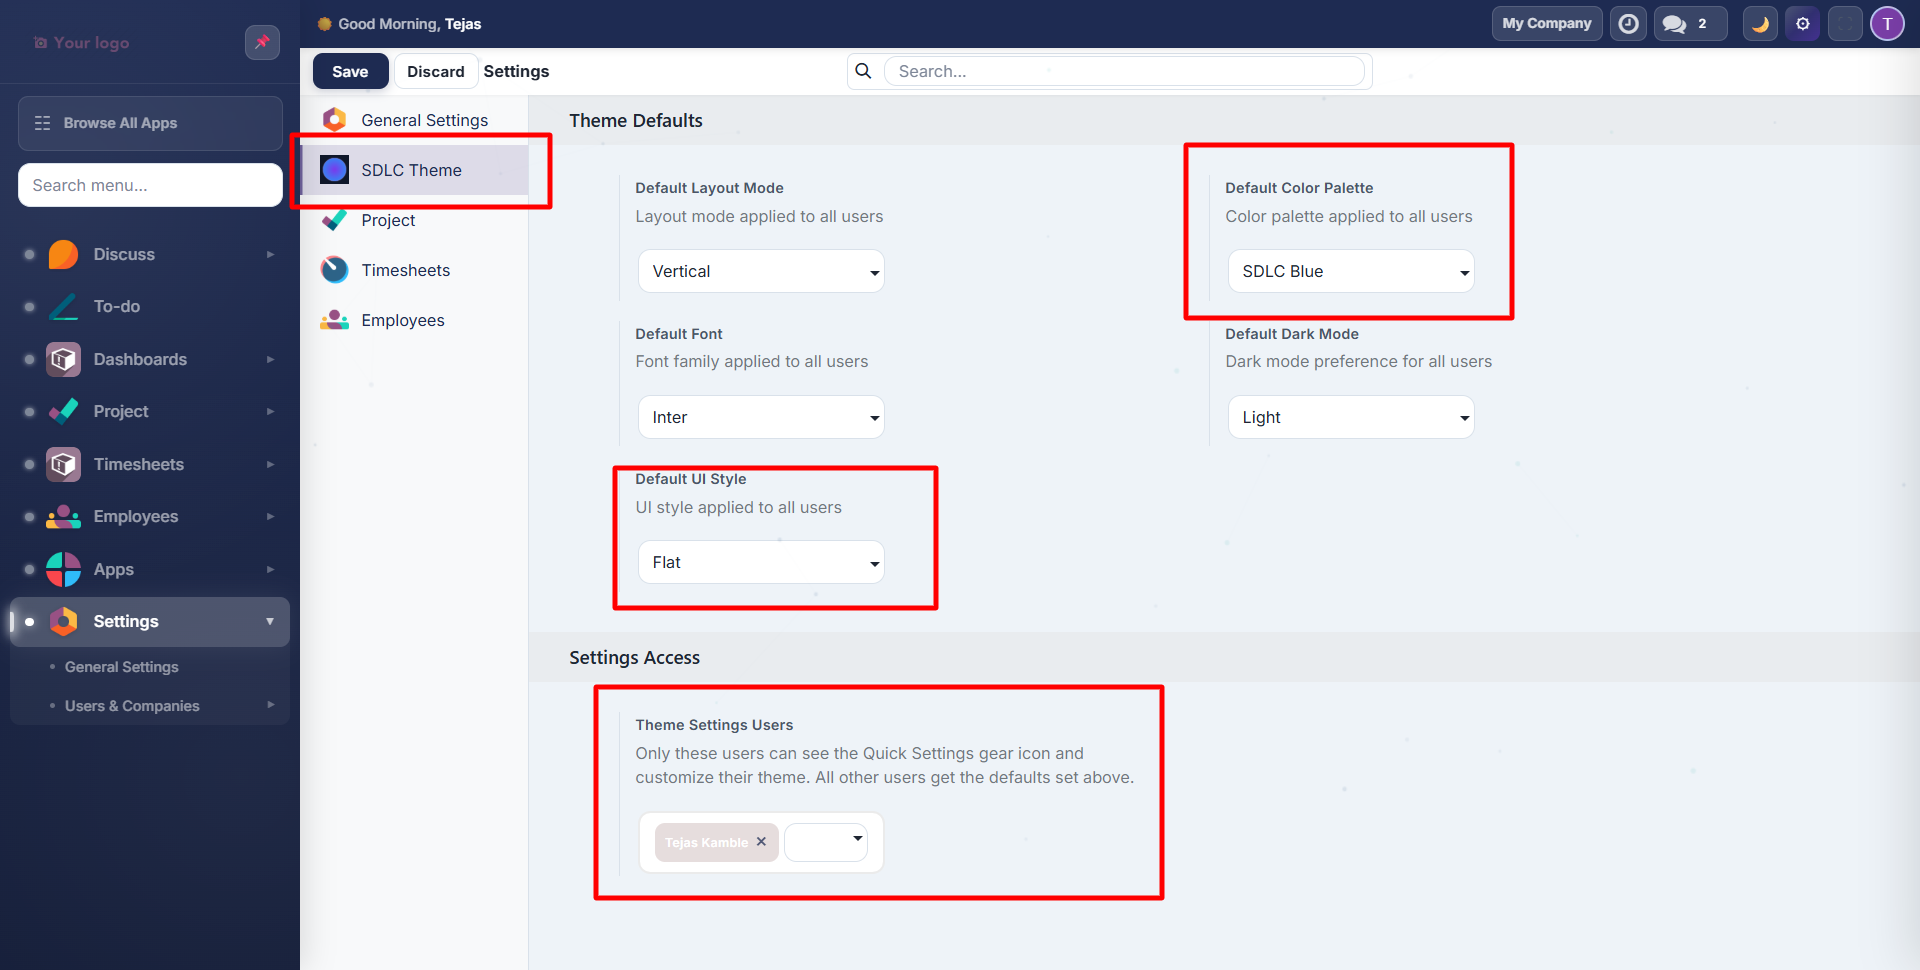Open the To-do app icon

[63, 306]
